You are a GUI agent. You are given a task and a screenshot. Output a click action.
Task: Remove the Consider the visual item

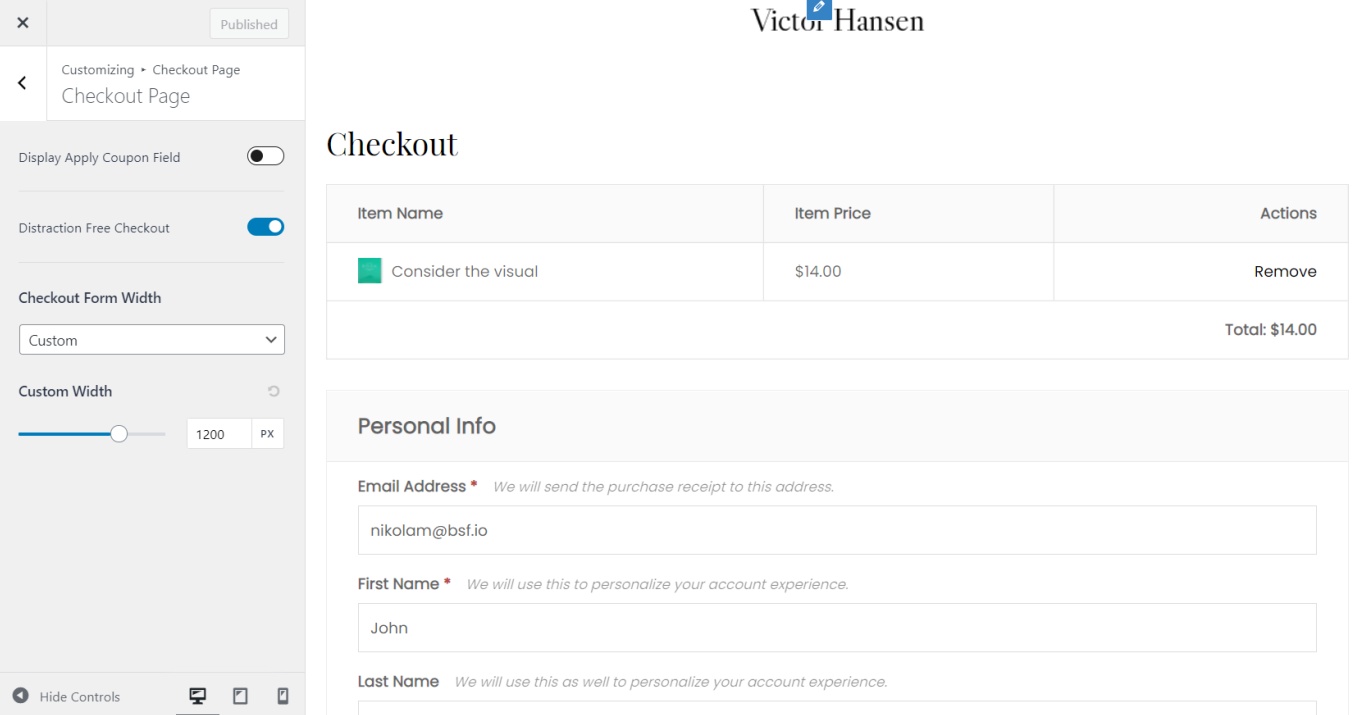coord(1285,271)
